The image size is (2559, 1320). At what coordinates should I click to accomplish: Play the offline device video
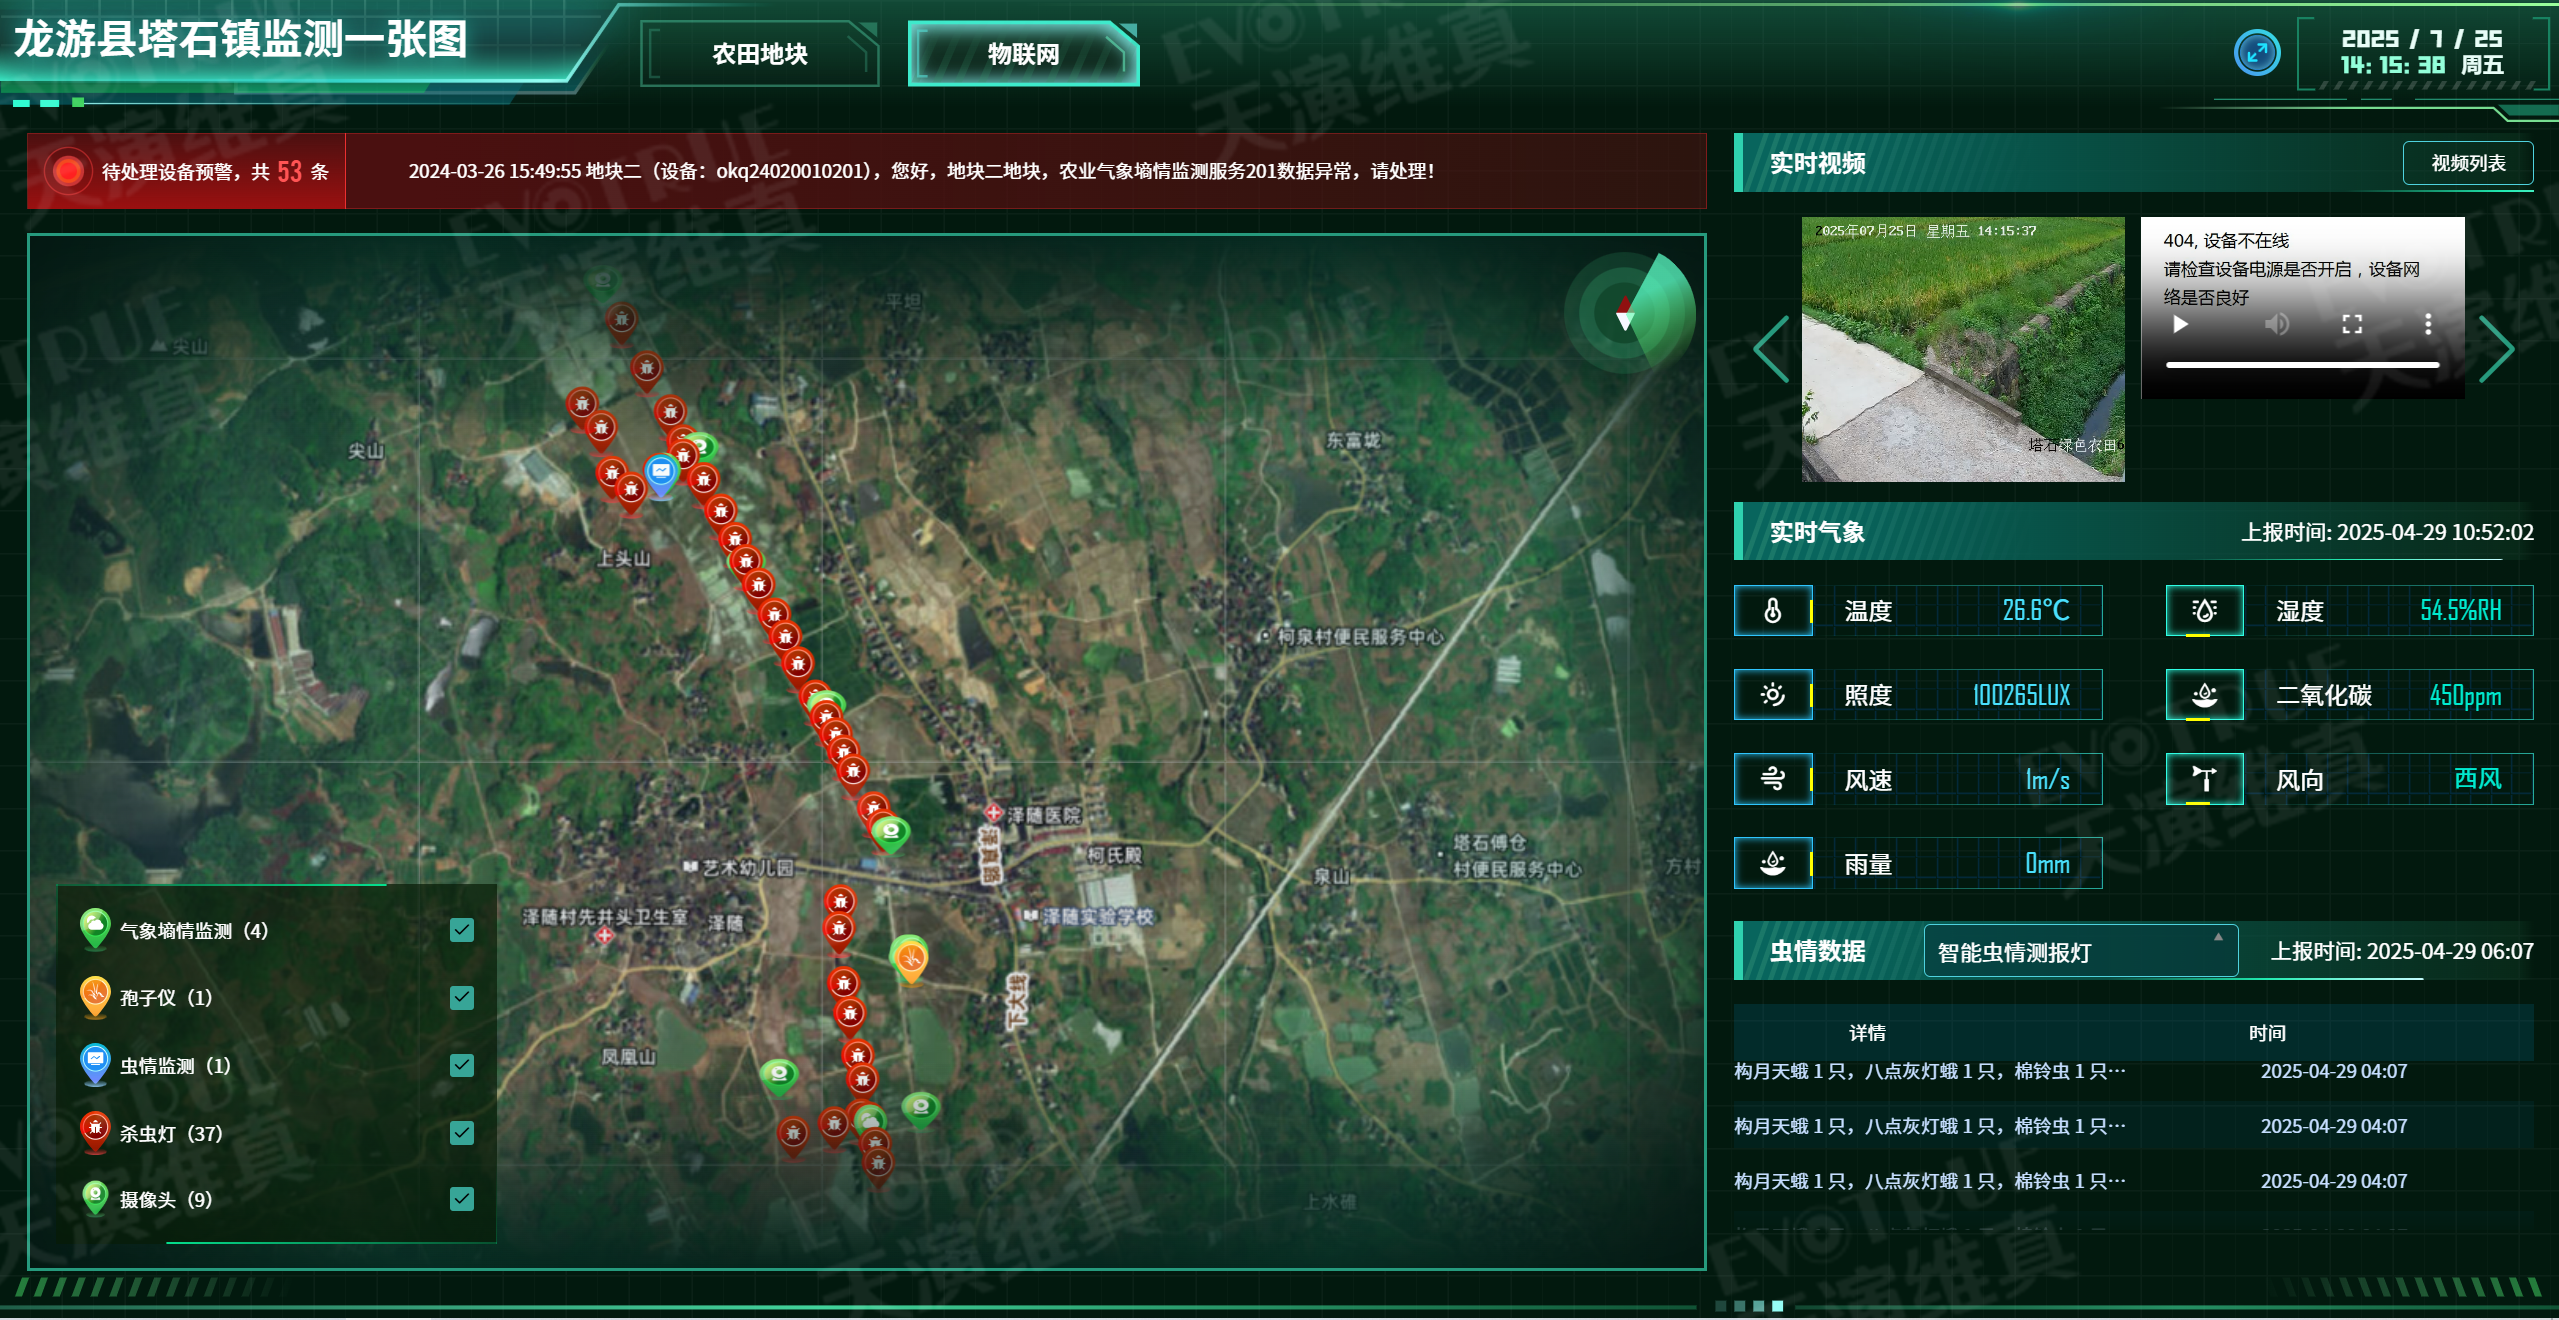2181,324
